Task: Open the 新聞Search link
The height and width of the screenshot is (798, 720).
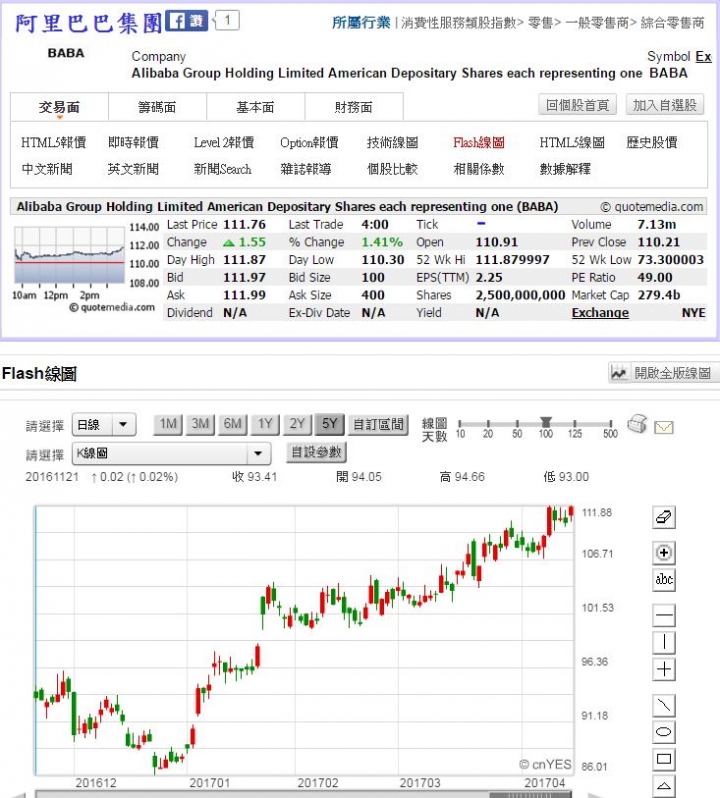Action: pyautogui.click(x=223, y=169)
